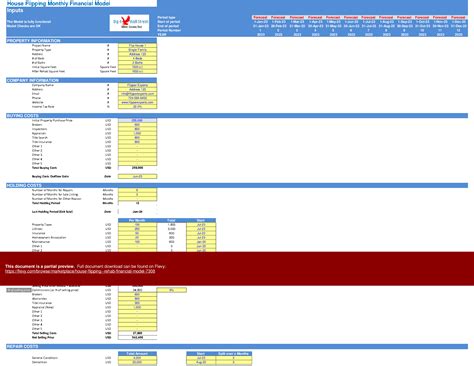Edit the commission percentage cell
Image resolution: width=474 pixels, height=366 pixels.
click(x=171, y=290)
